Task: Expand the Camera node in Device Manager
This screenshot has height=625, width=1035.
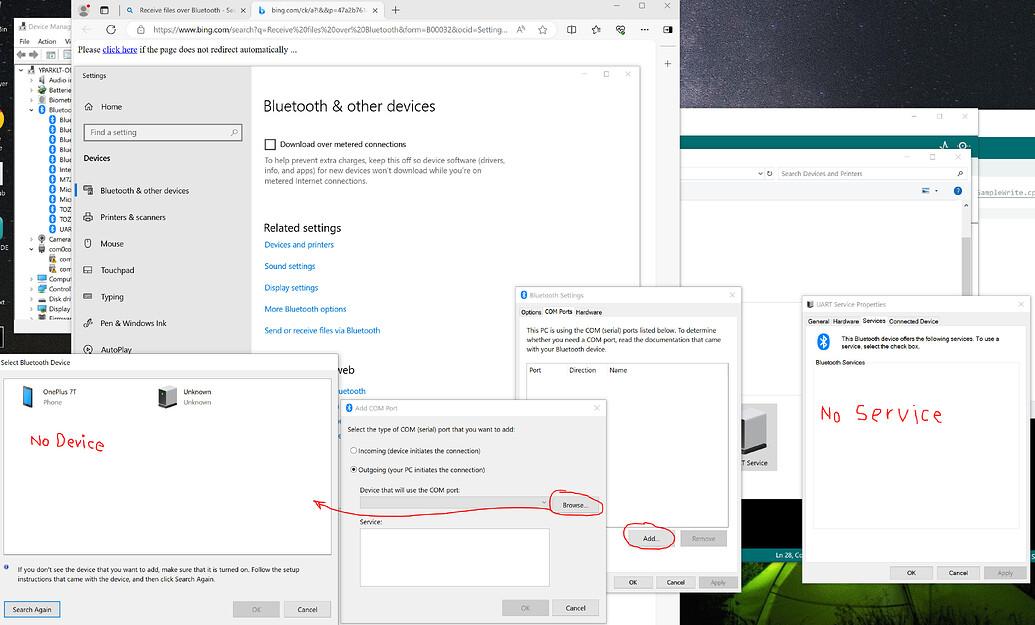Action: 30,239
